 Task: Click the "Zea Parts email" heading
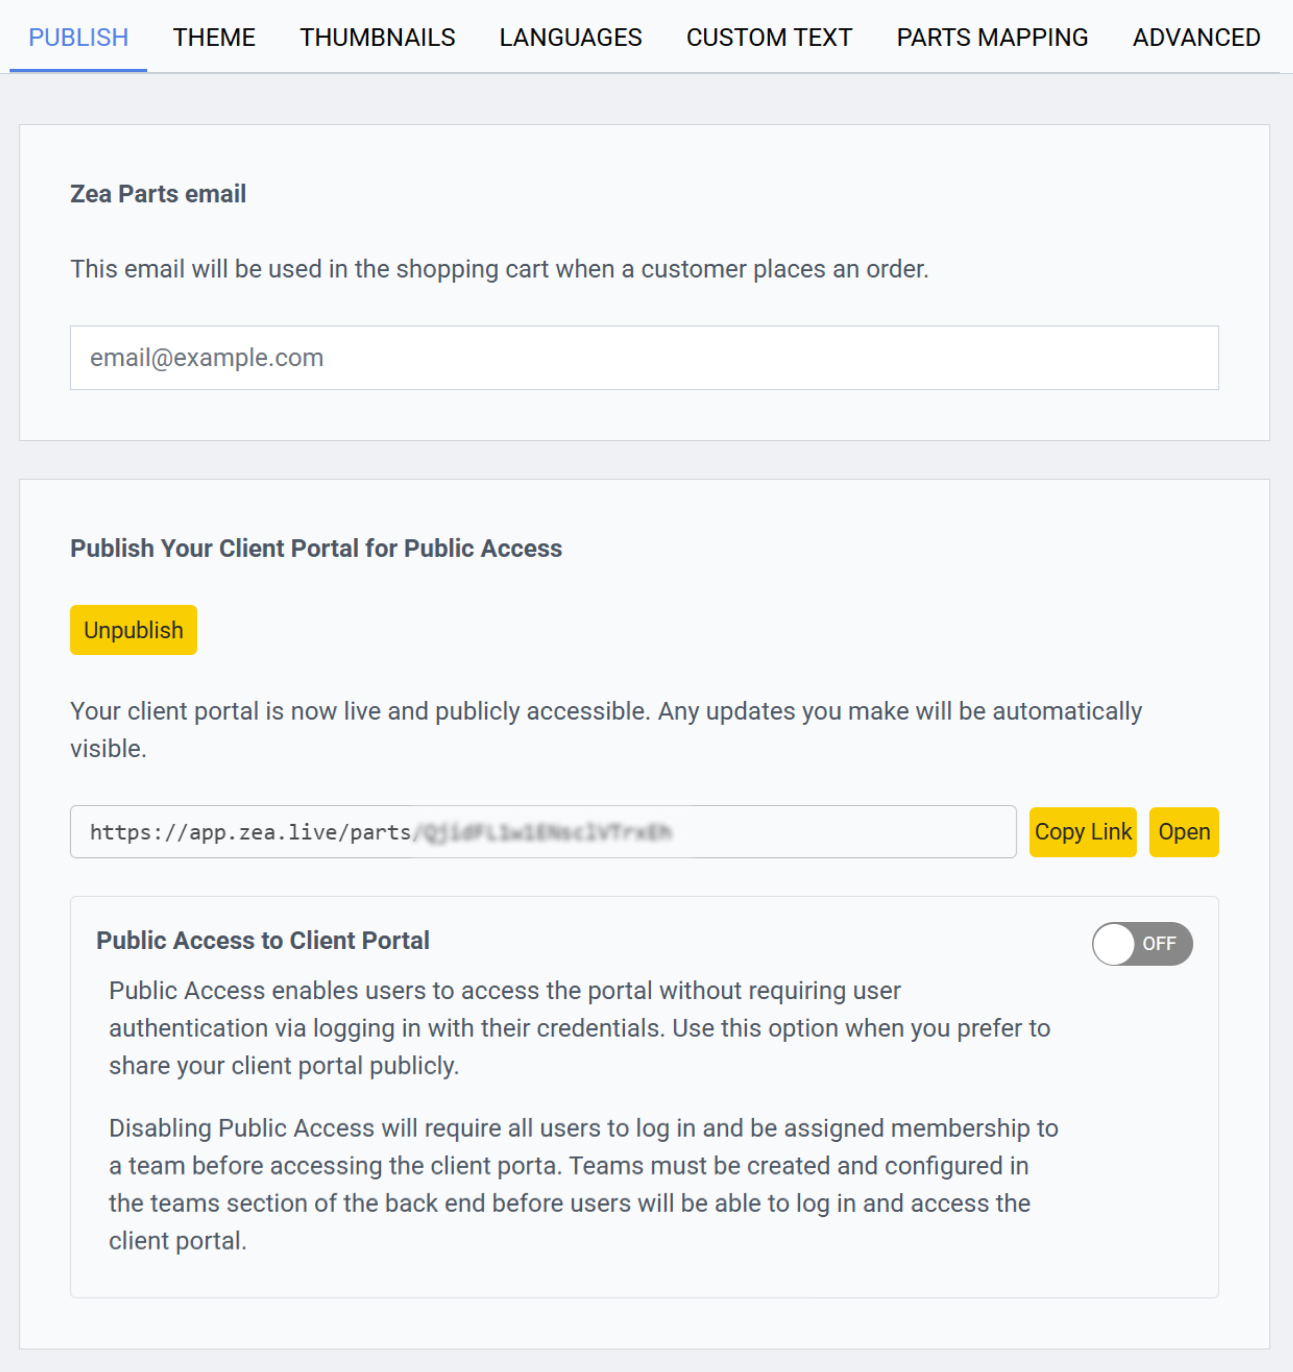(158, 194)
